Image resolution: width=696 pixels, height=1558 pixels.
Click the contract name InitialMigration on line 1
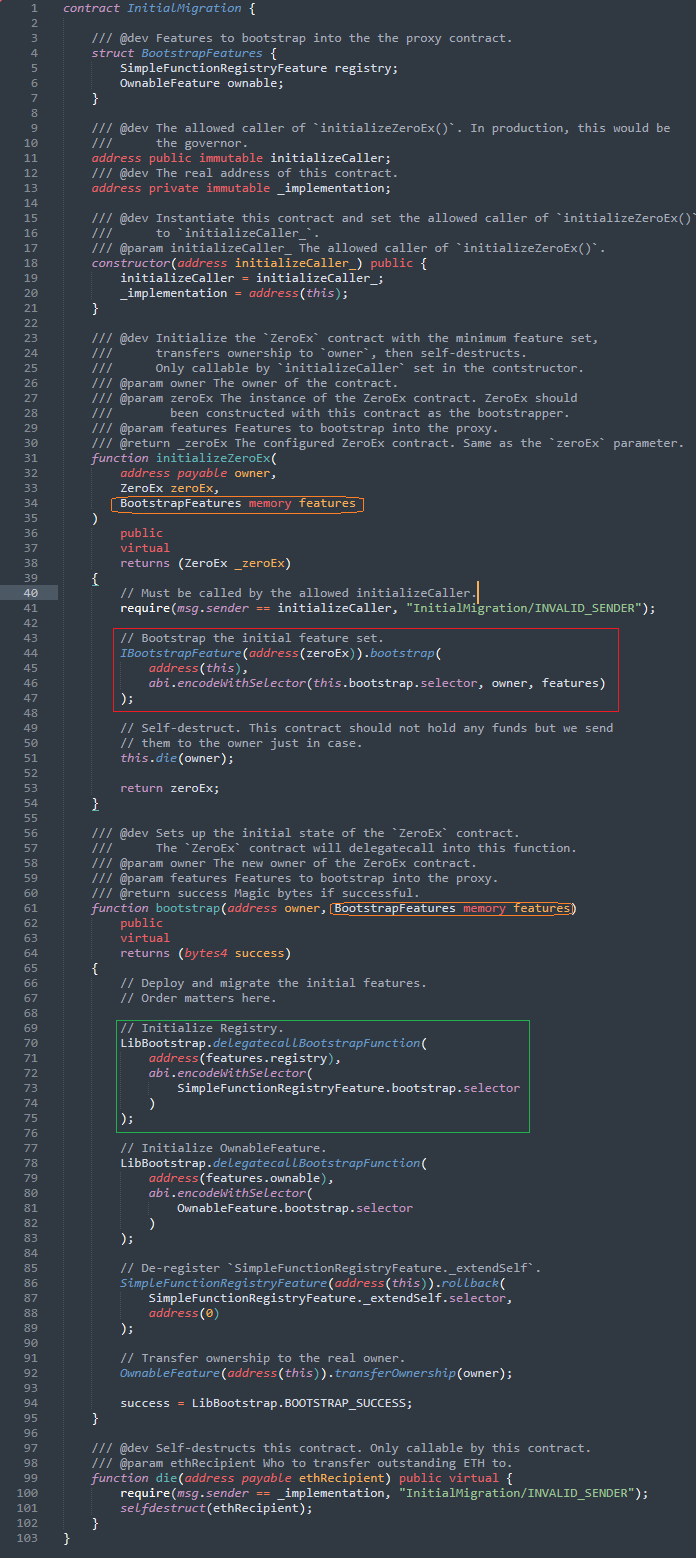pyautogui.click(x=184, y=8)
